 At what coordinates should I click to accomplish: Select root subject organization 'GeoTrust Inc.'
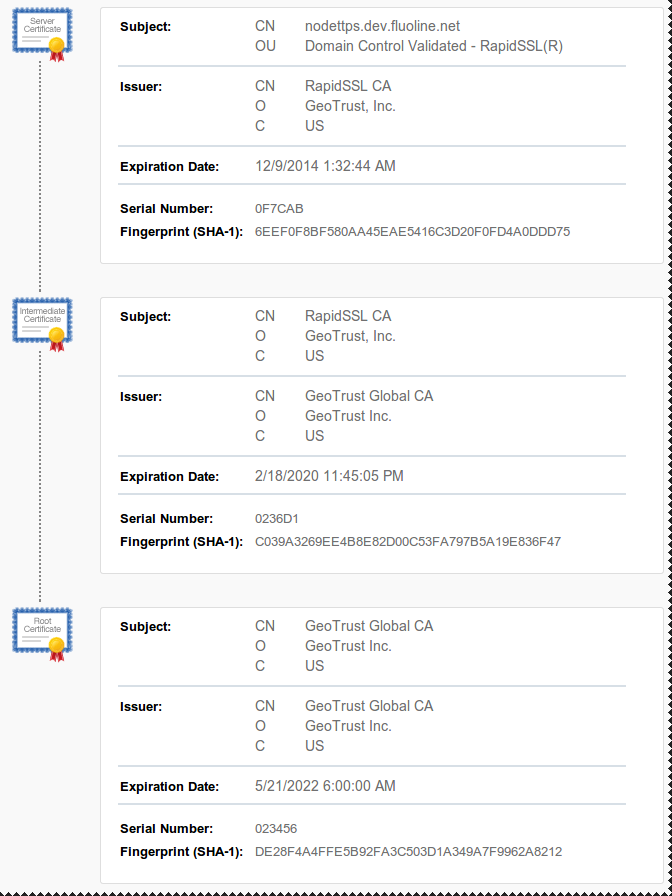click(x=348, y=646)
